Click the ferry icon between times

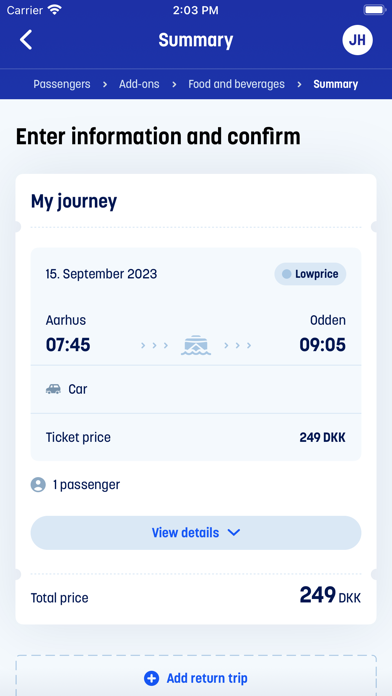click(196, 345)
